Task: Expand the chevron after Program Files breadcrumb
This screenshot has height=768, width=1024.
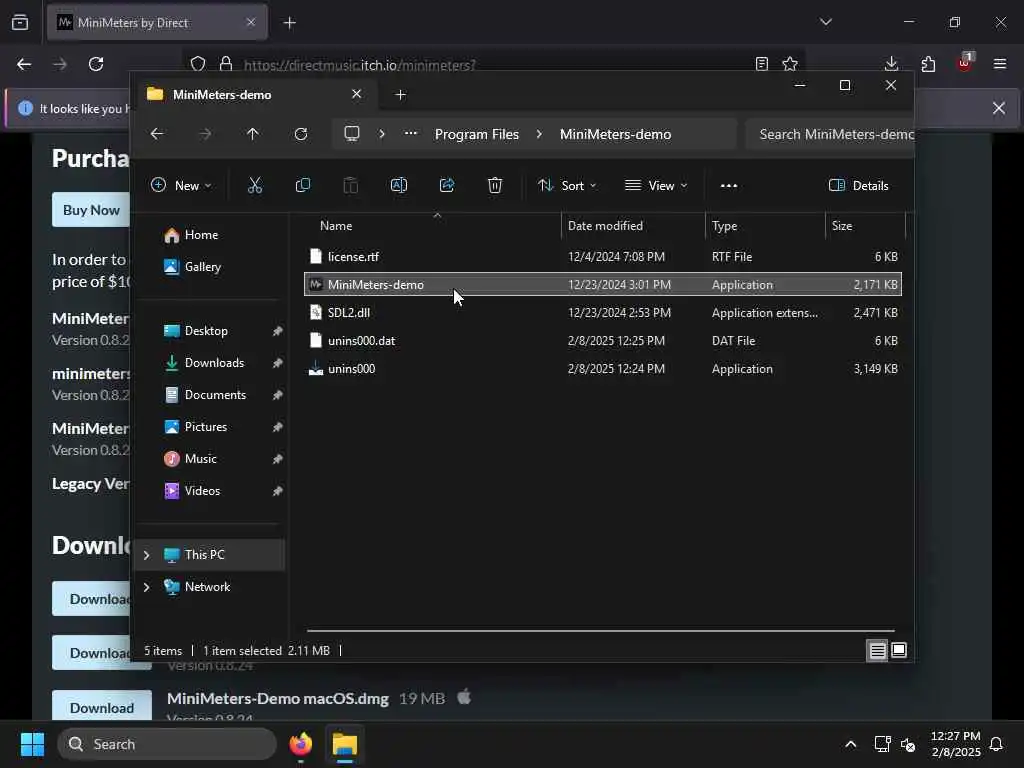Action: coord(539,134)
